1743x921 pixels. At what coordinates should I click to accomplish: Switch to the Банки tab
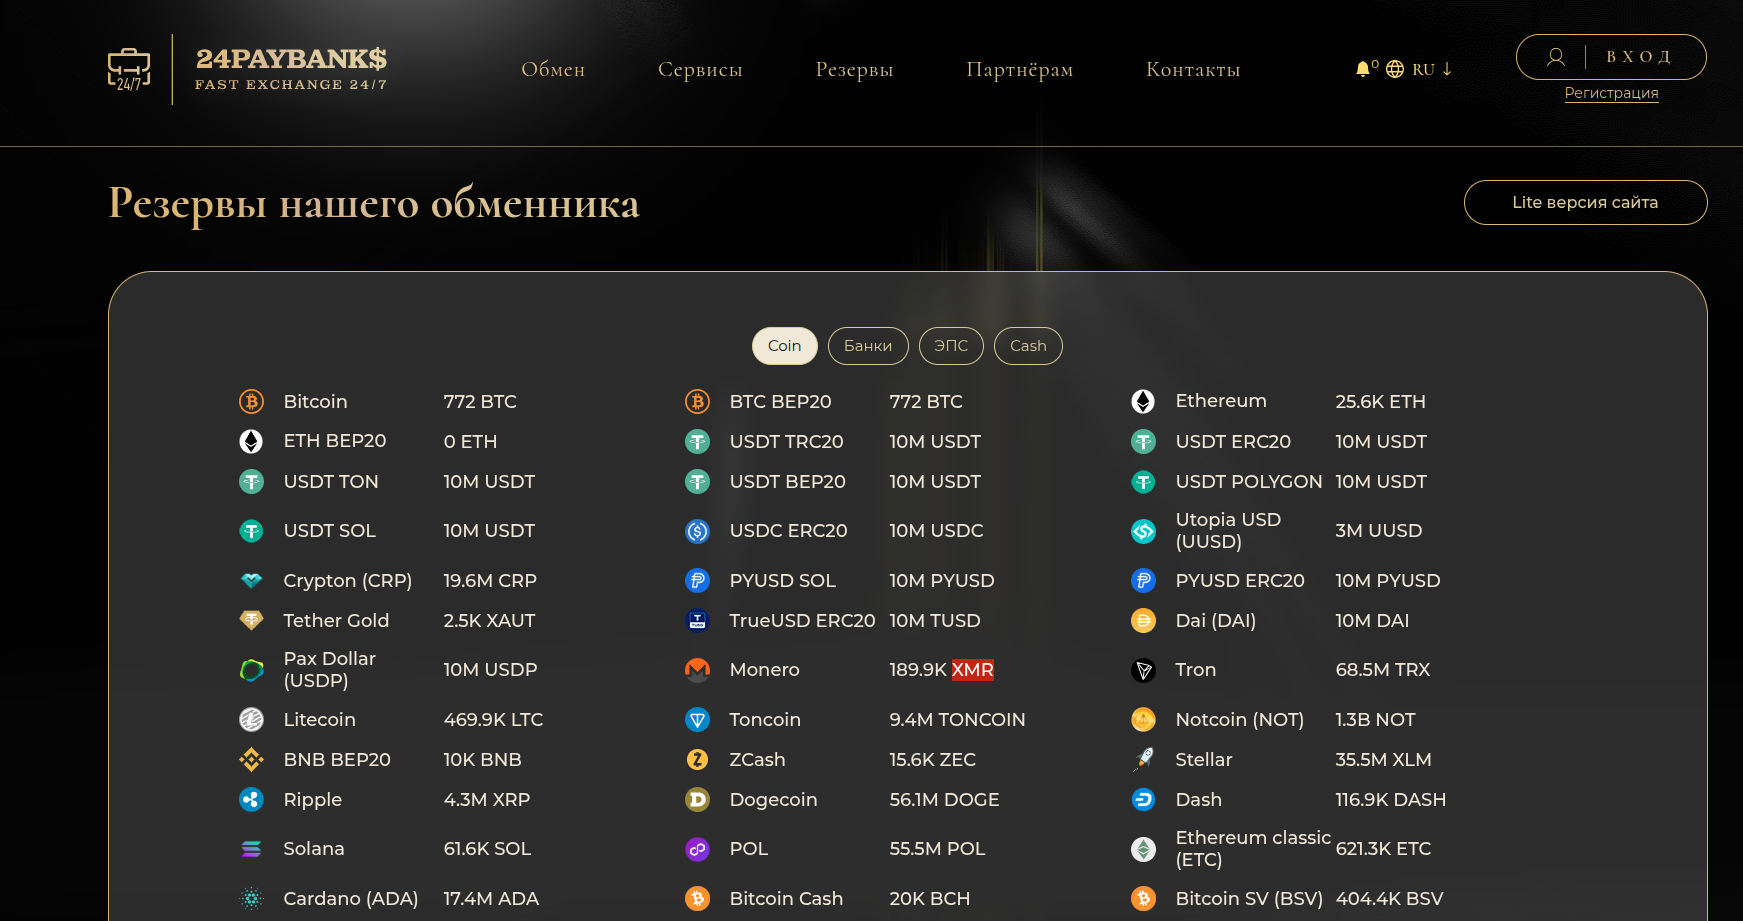pyautogui.click(x=868, y=346)
